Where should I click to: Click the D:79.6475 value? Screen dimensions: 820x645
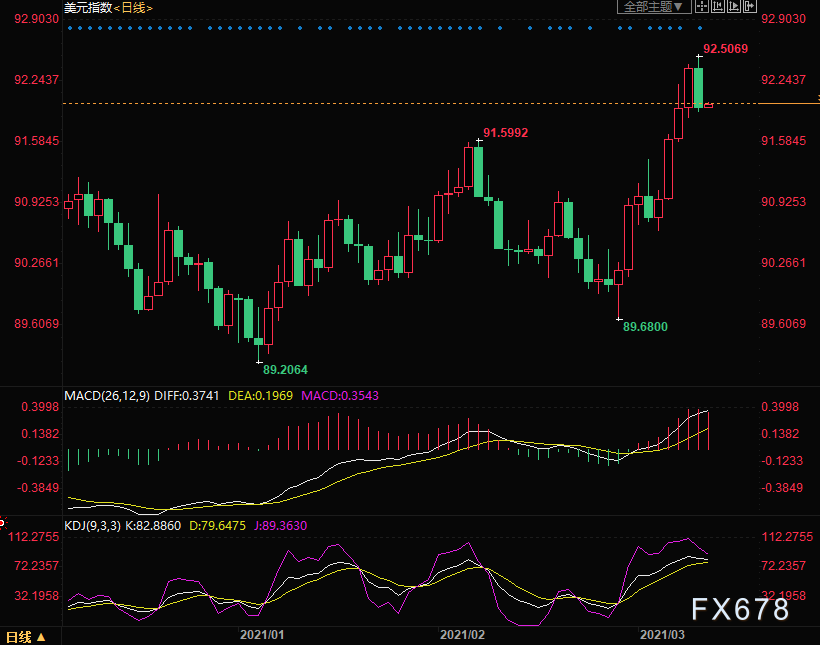pos(217,526)
